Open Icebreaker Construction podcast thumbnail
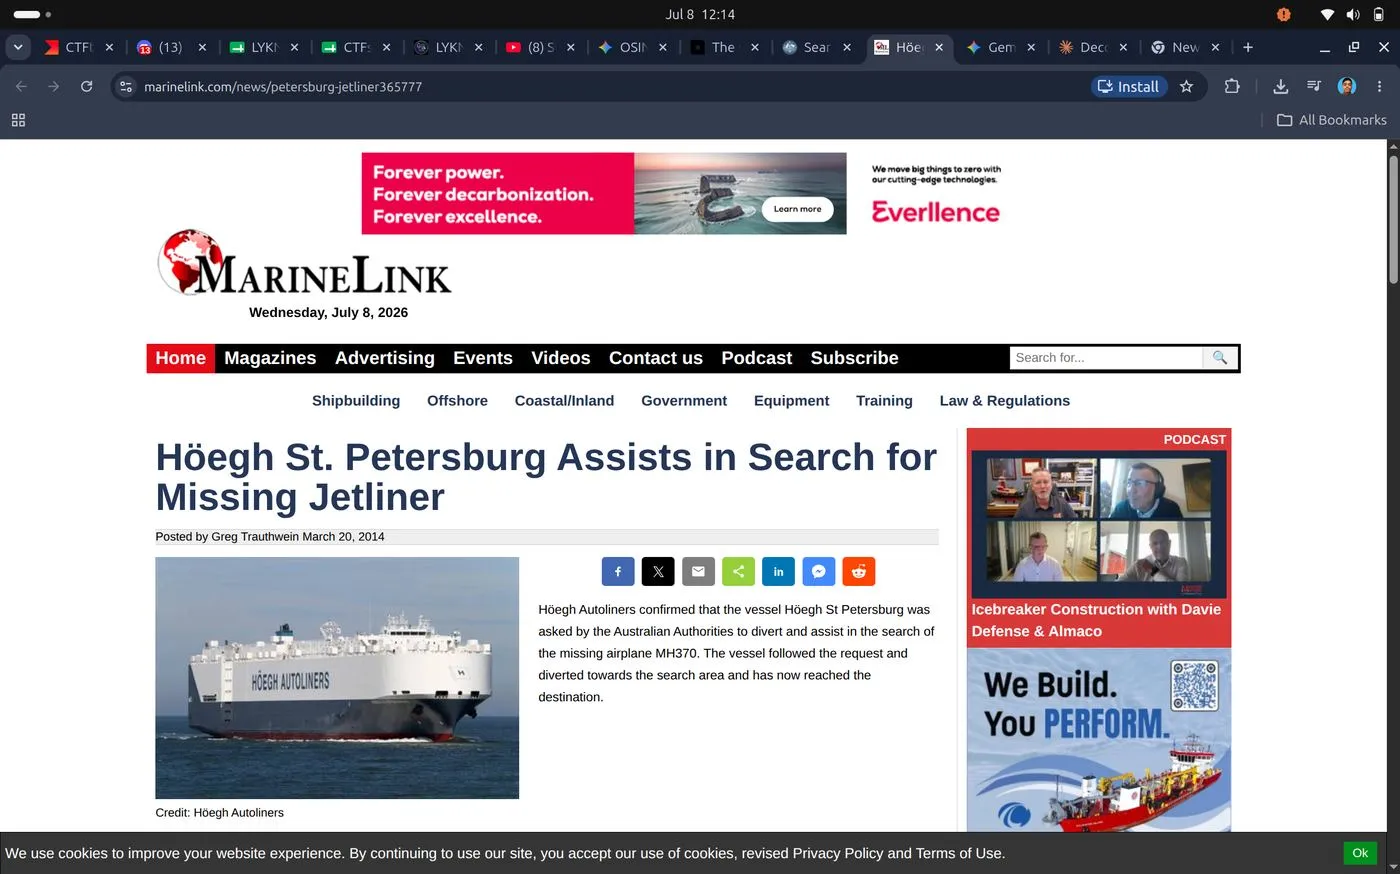The height and width of the screenshot is (874, 1400). coord(1099,524)
